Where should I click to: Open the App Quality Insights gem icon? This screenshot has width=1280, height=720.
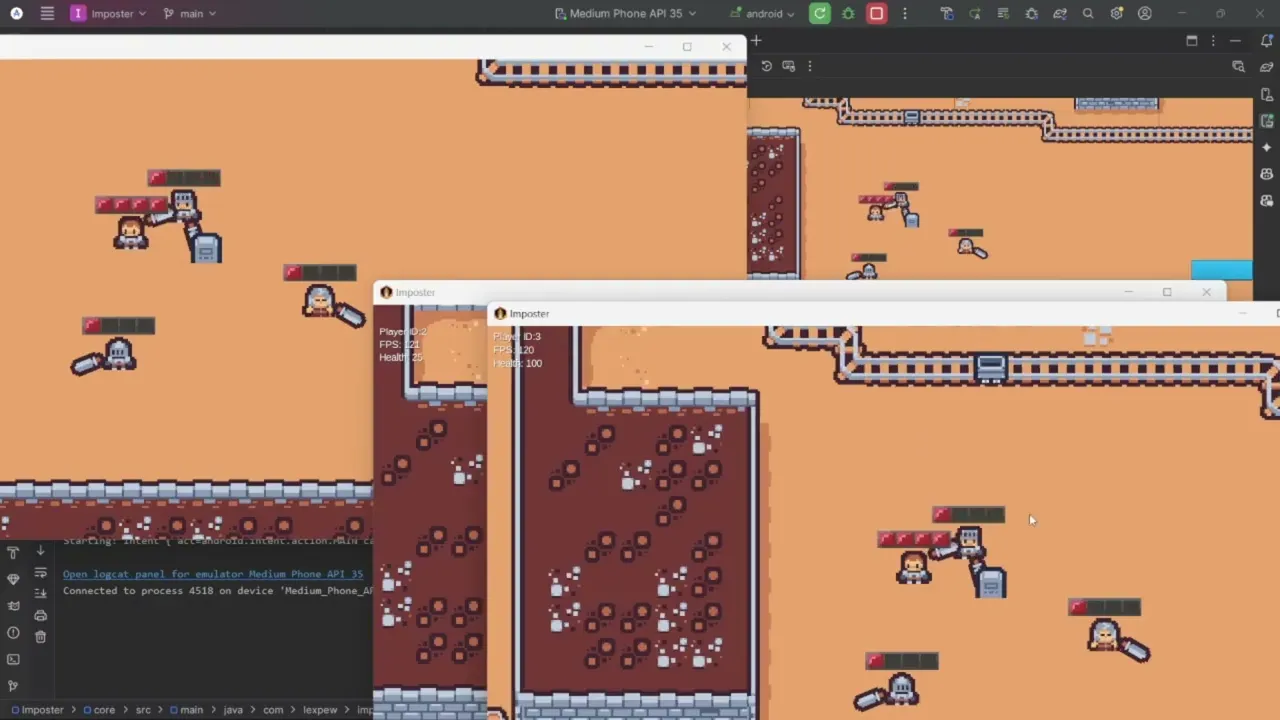tap(13, 579)
